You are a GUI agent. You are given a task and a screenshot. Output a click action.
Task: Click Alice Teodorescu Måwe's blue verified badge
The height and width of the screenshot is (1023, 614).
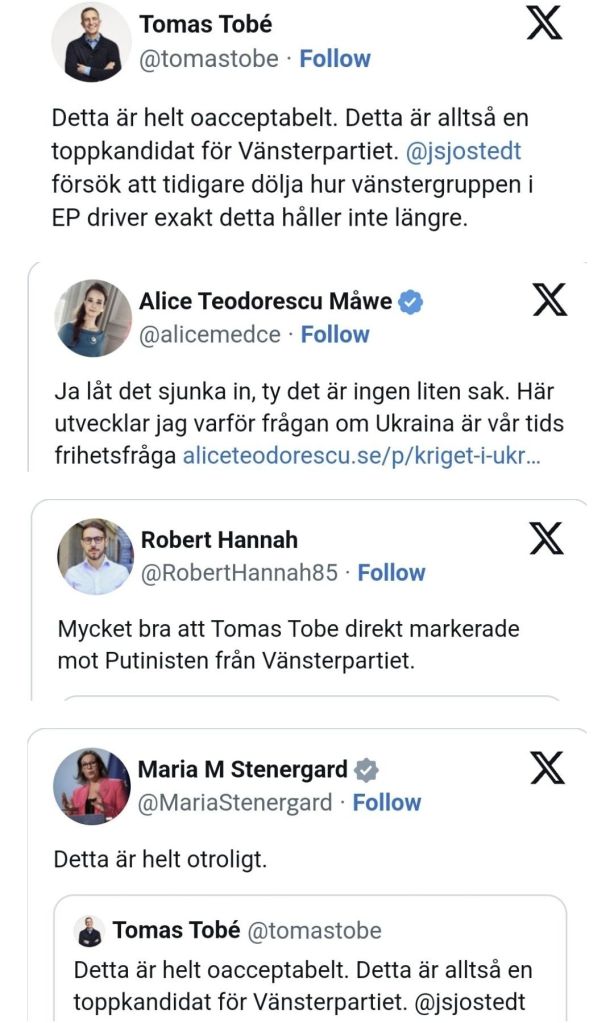coord(411,302)
